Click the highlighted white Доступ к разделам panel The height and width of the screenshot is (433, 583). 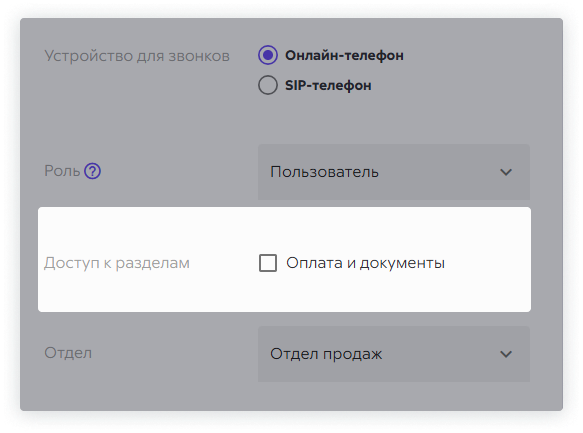pyautogui.click(x=284, y=259)
